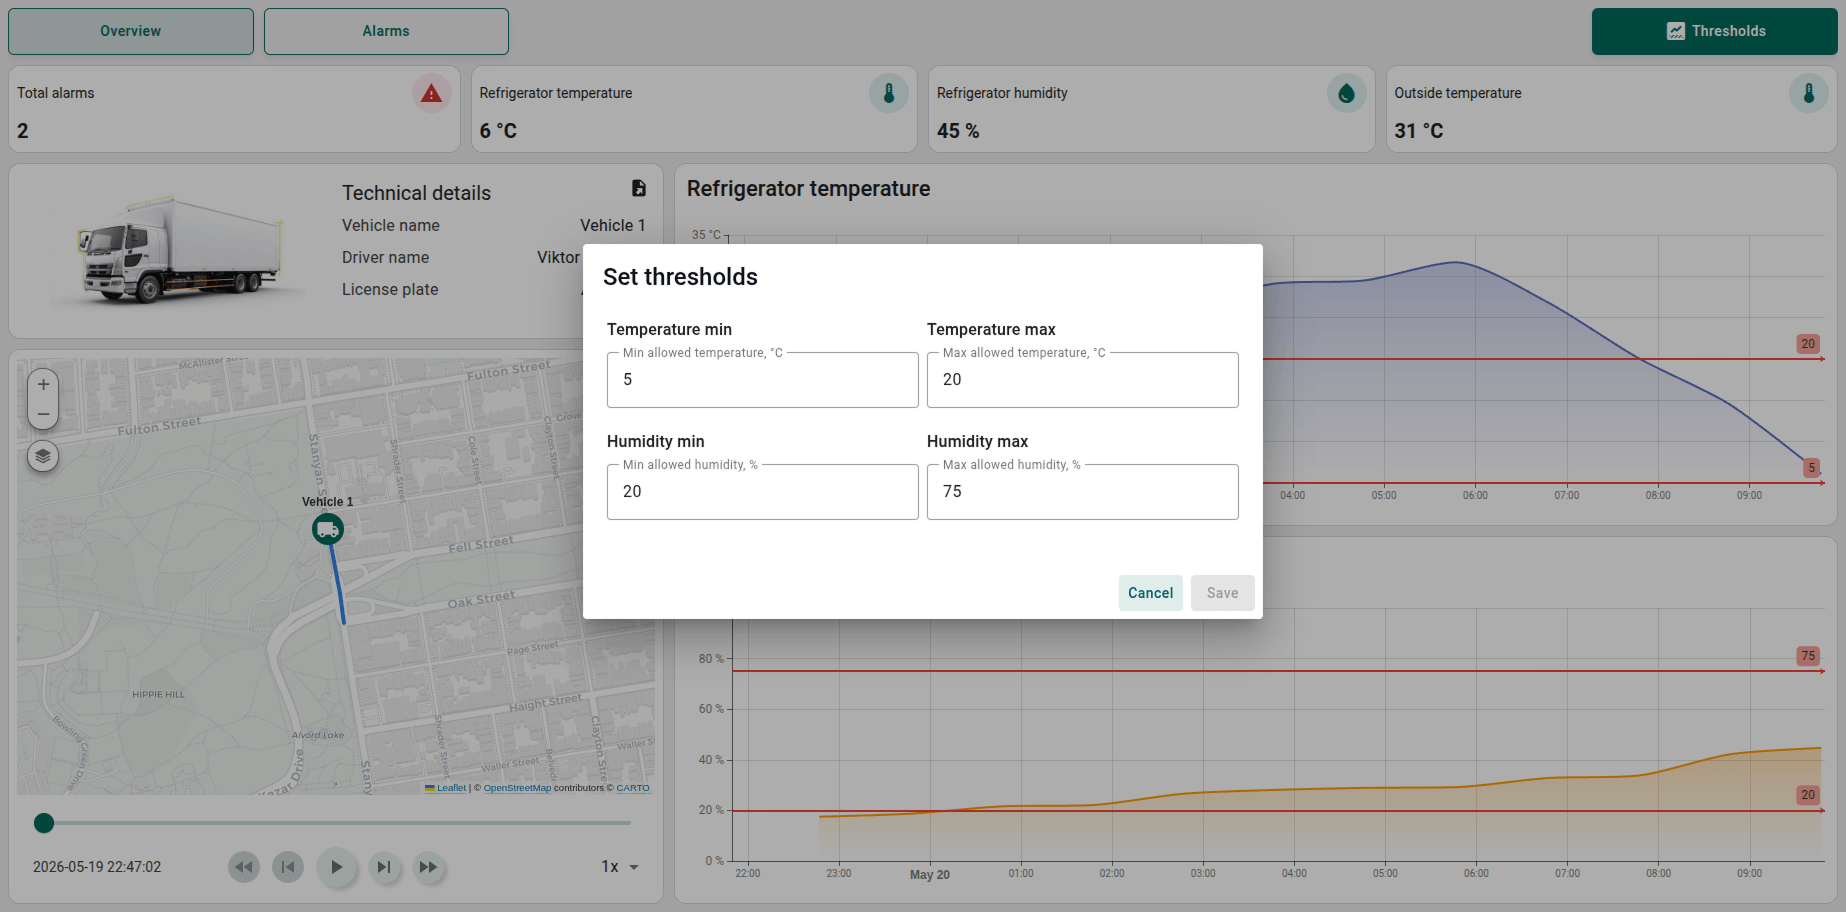This screenshot has height=912, width=1846.
Task: Open the OpenStreetMap attribution link
Action: pyautogui.click(x=517, y=788)
